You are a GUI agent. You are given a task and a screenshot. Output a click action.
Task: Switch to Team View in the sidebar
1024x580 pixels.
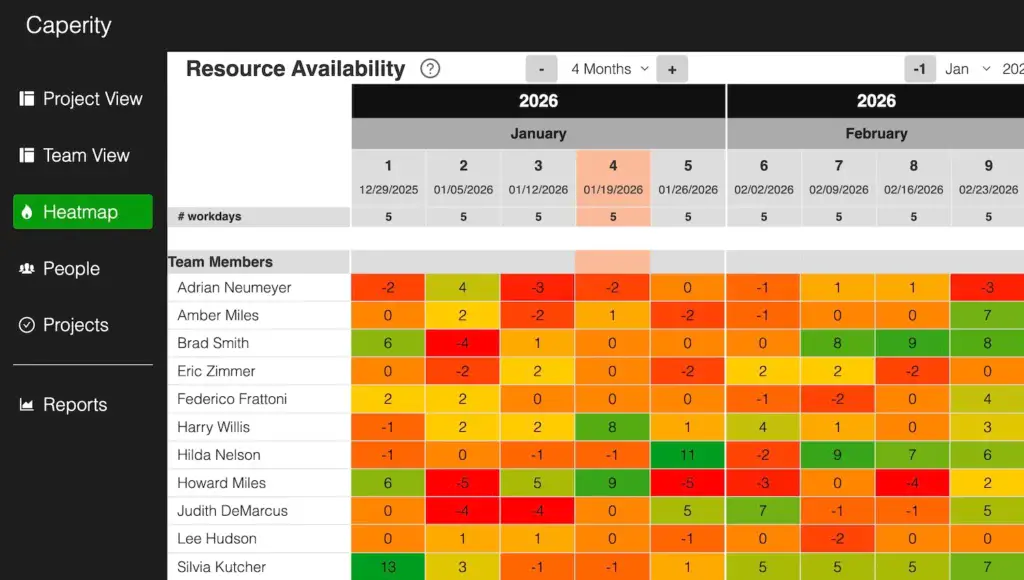pyautogui.click(x=86, y=155)
